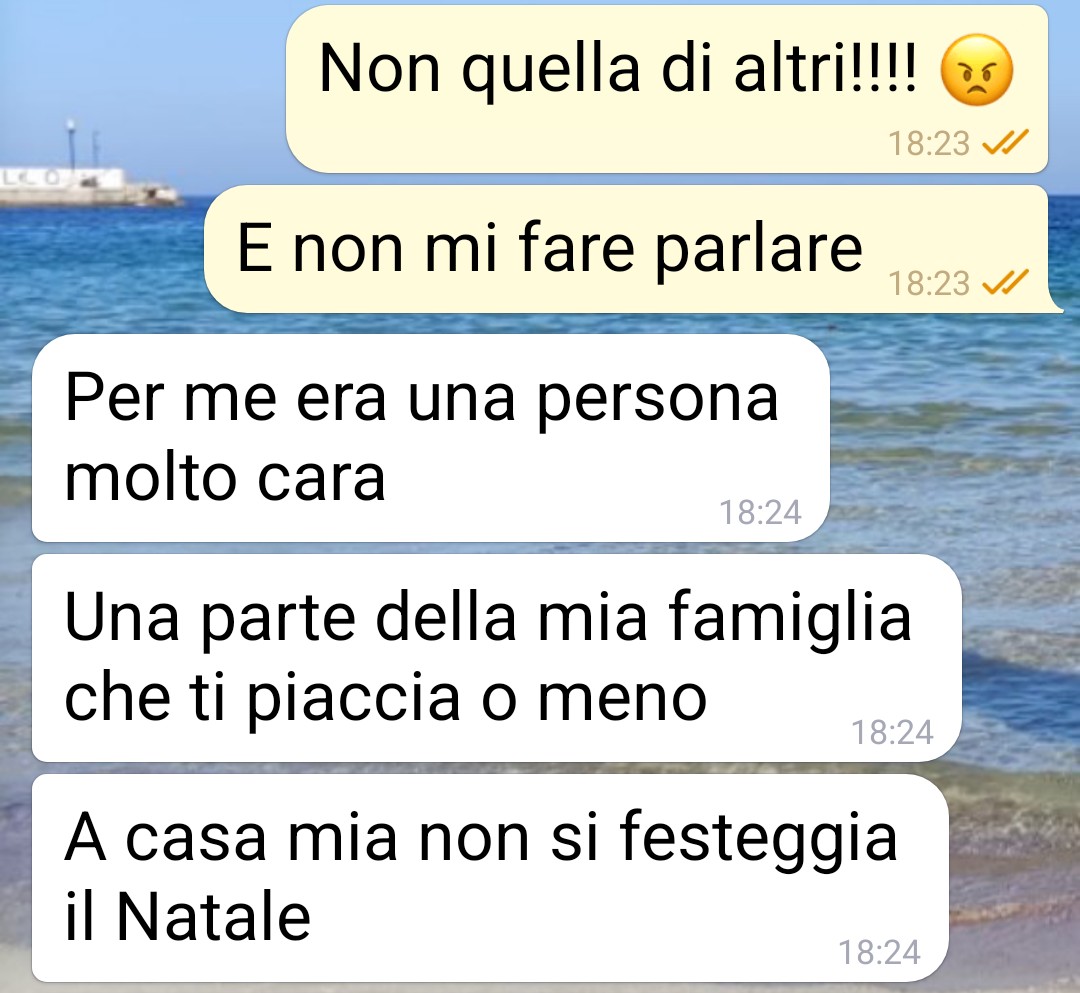Tap the "Per me era una persona" message
The width and height of the screenshot is (1080, 993).
tap(430, 438)
